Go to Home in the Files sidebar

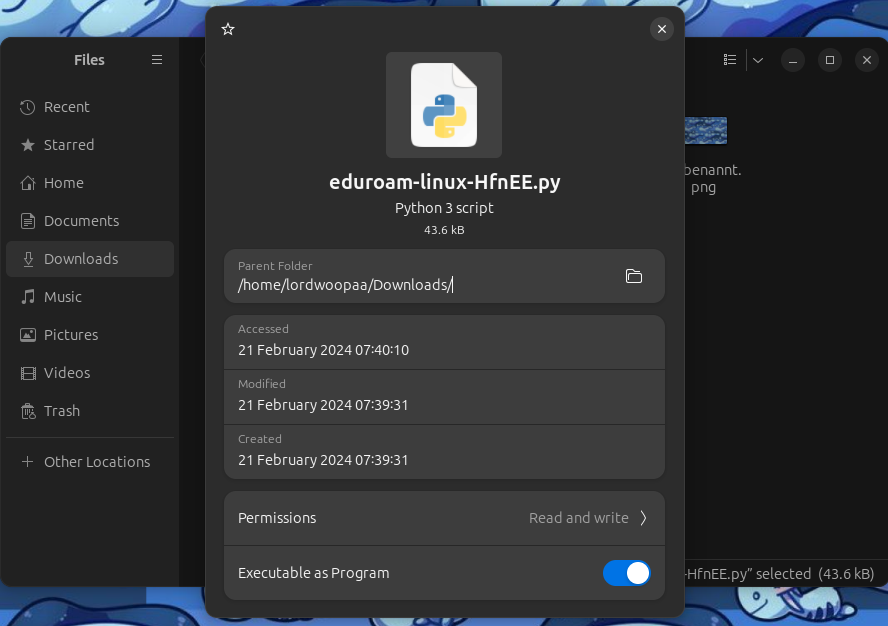pos(90,183)
